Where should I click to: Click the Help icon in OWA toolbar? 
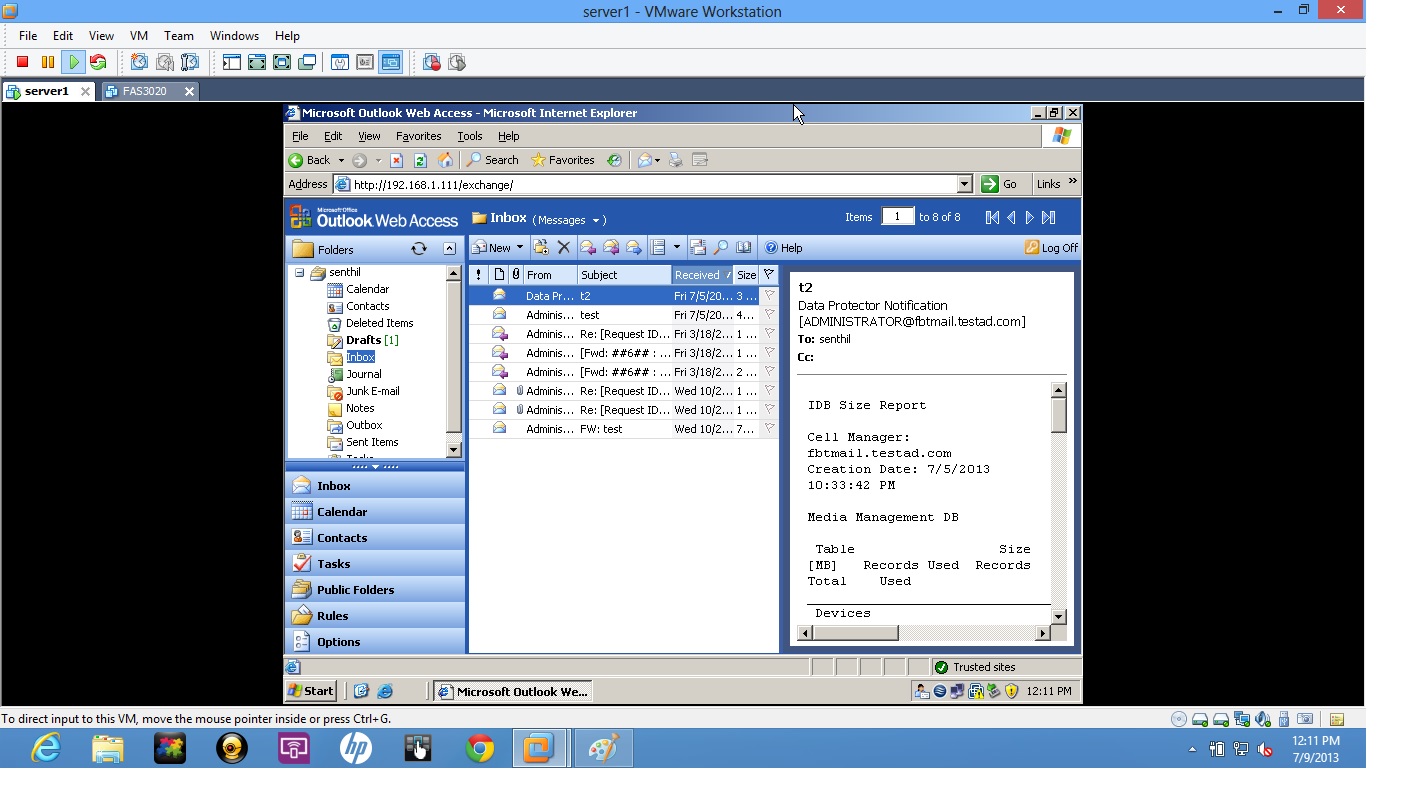(772, 247)
